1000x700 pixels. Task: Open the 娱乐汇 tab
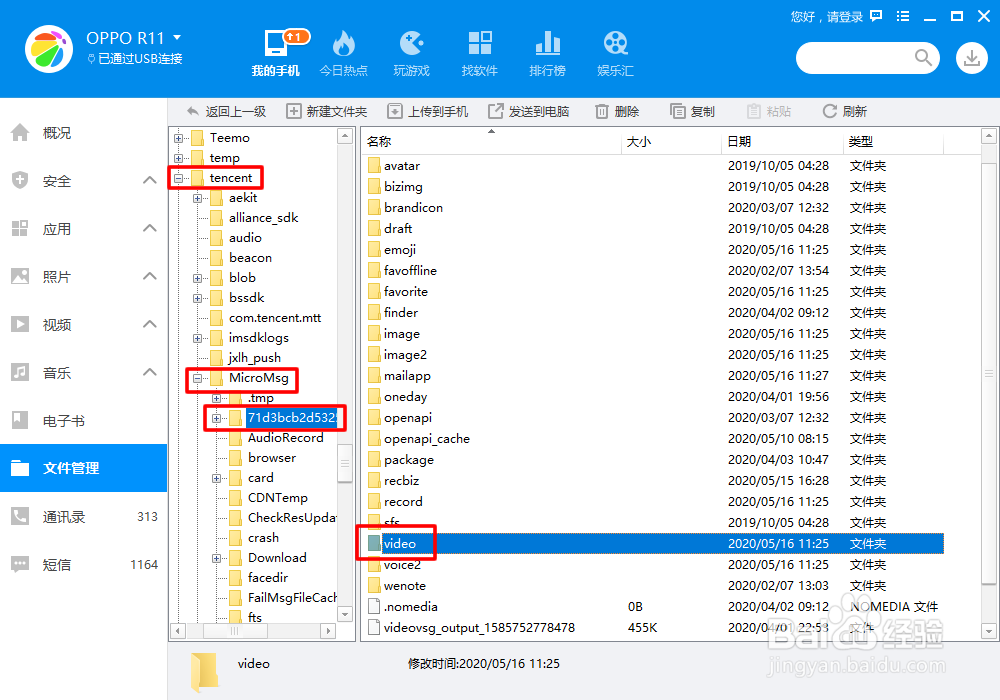[615, 54]
